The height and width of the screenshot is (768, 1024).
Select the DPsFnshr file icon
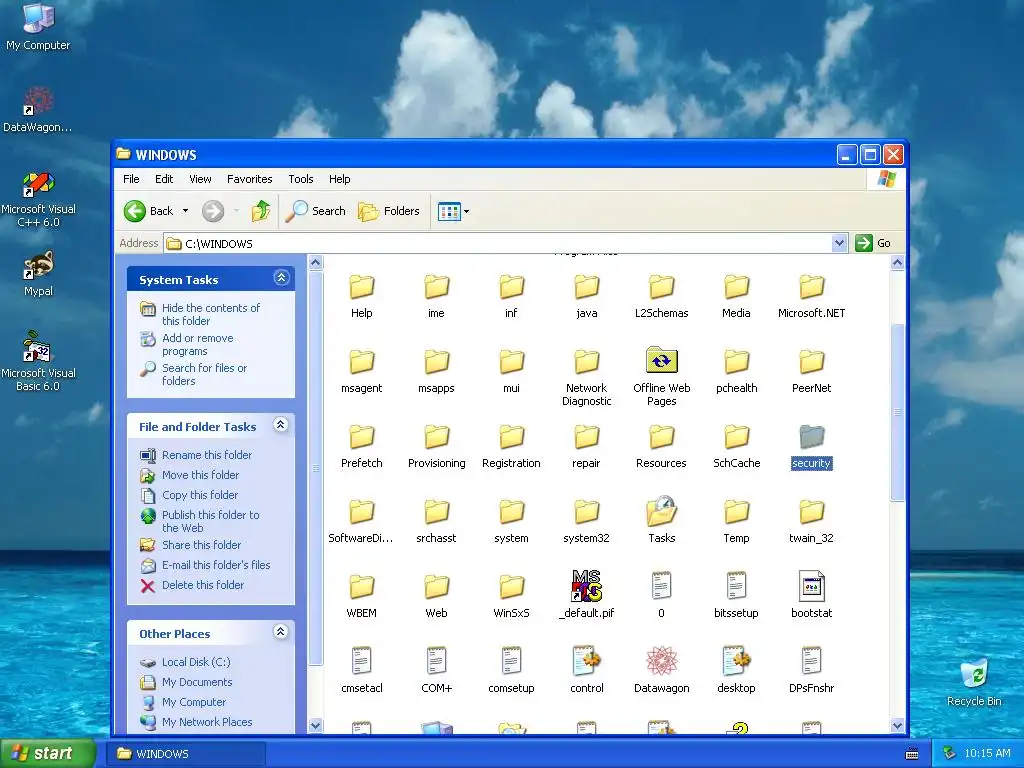[811, 661]
